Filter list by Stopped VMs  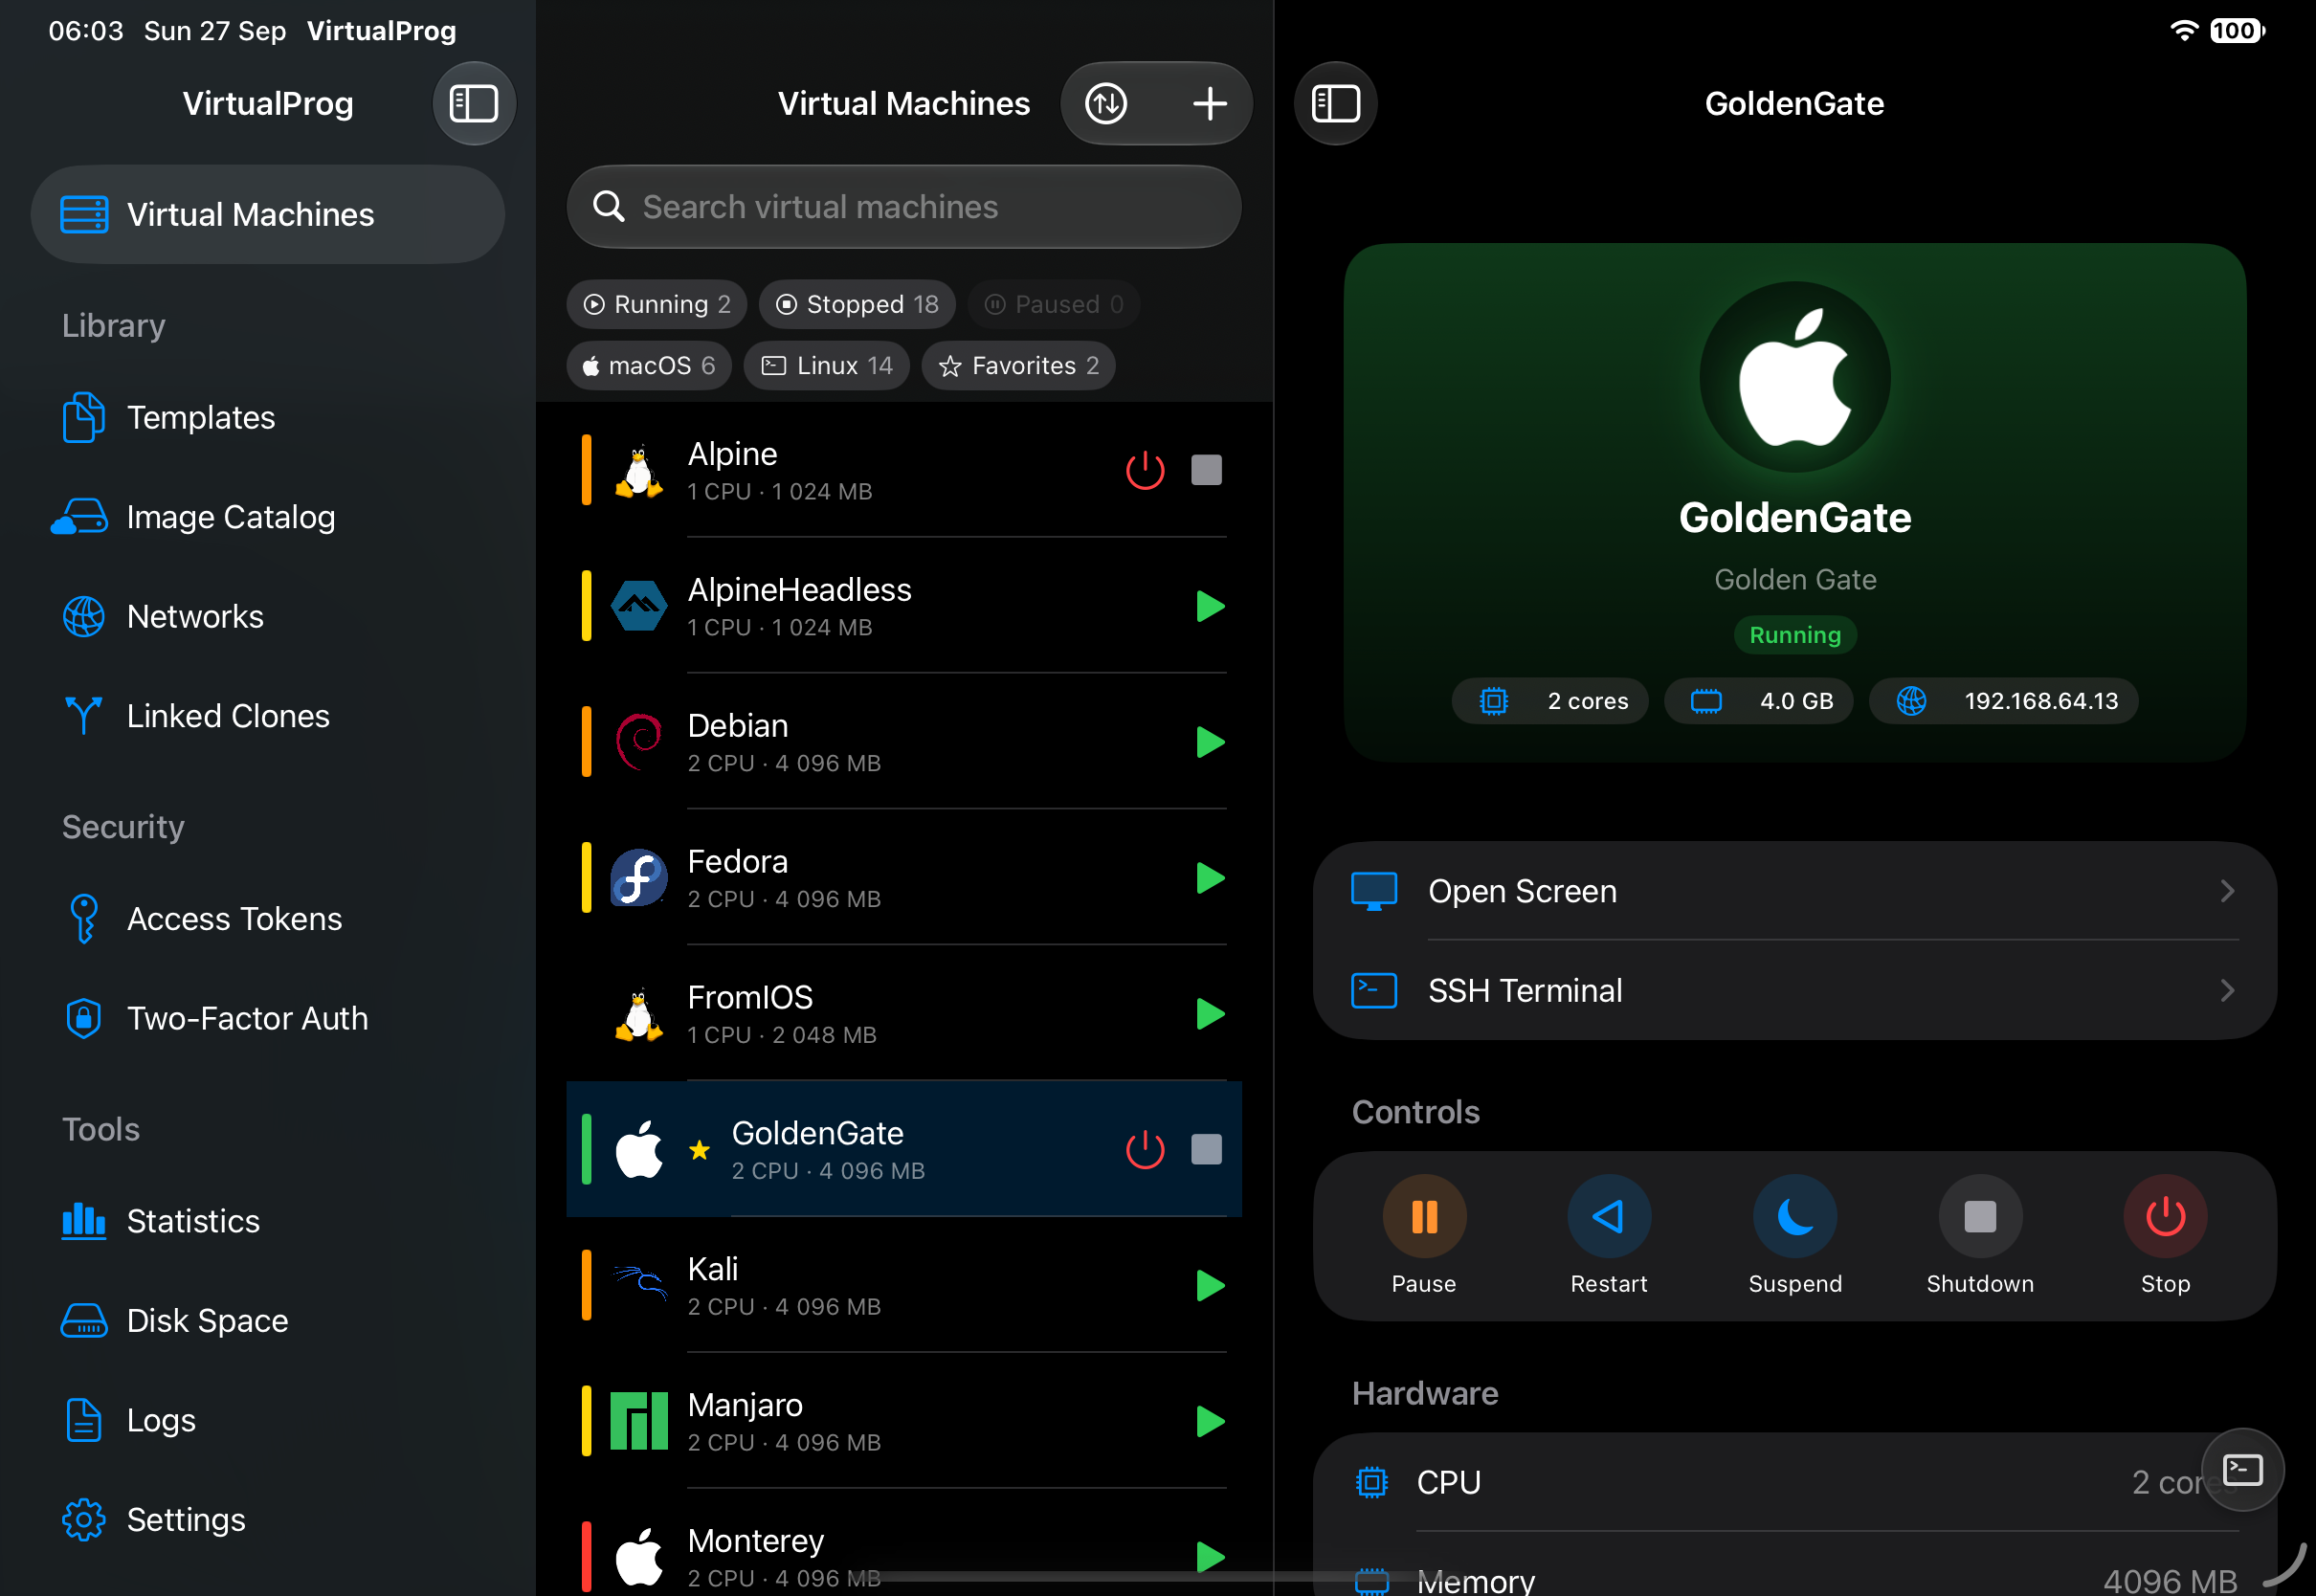857,304
